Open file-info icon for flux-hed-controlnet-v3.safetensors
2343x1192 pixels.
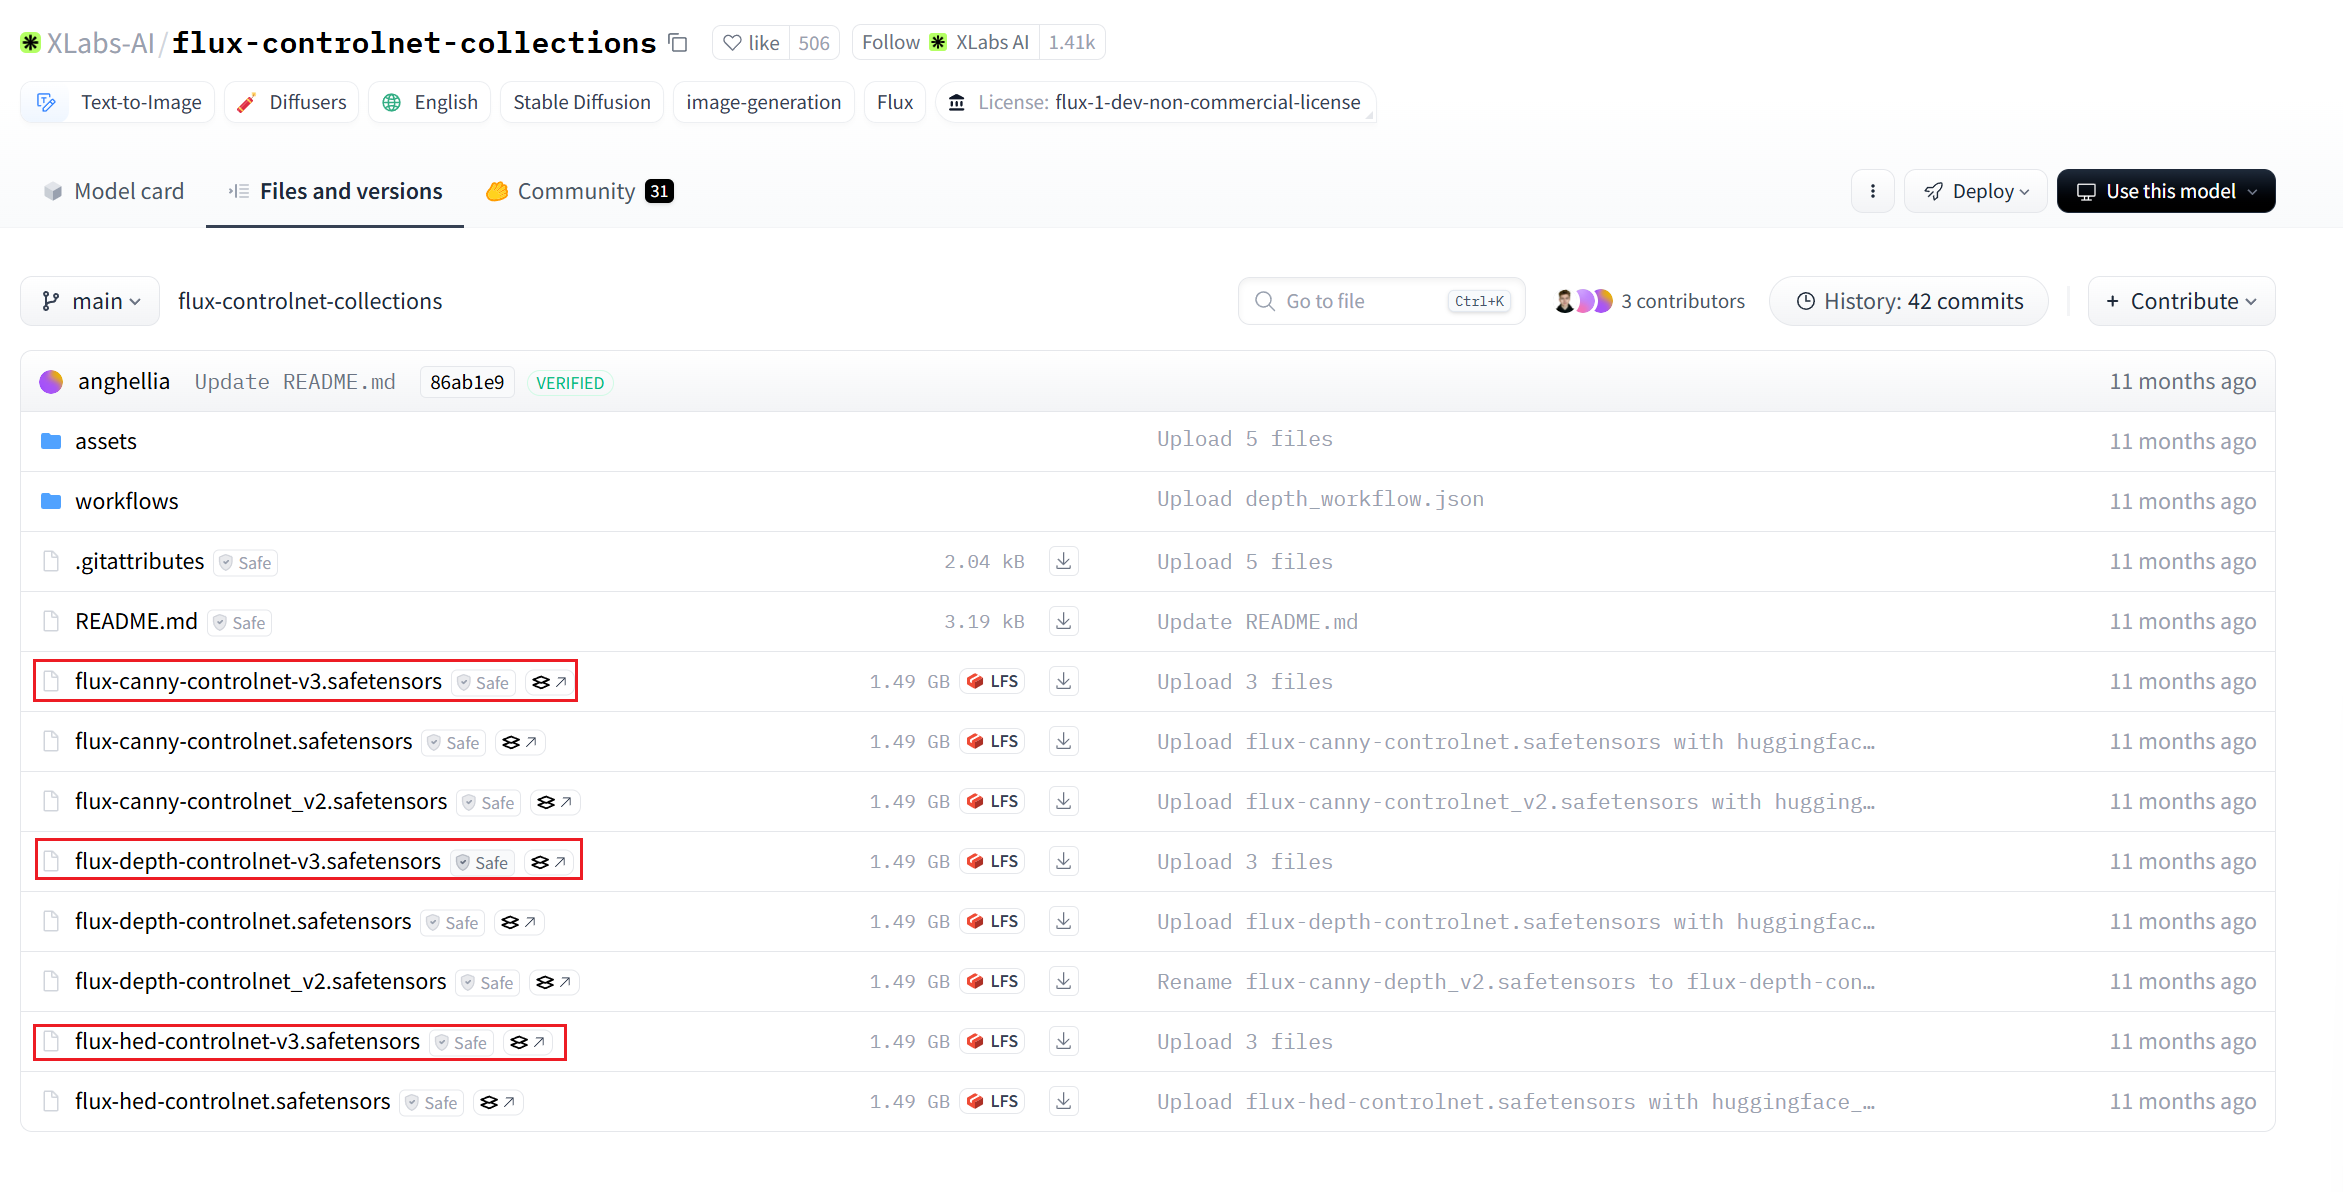(x=527, y=1042)
